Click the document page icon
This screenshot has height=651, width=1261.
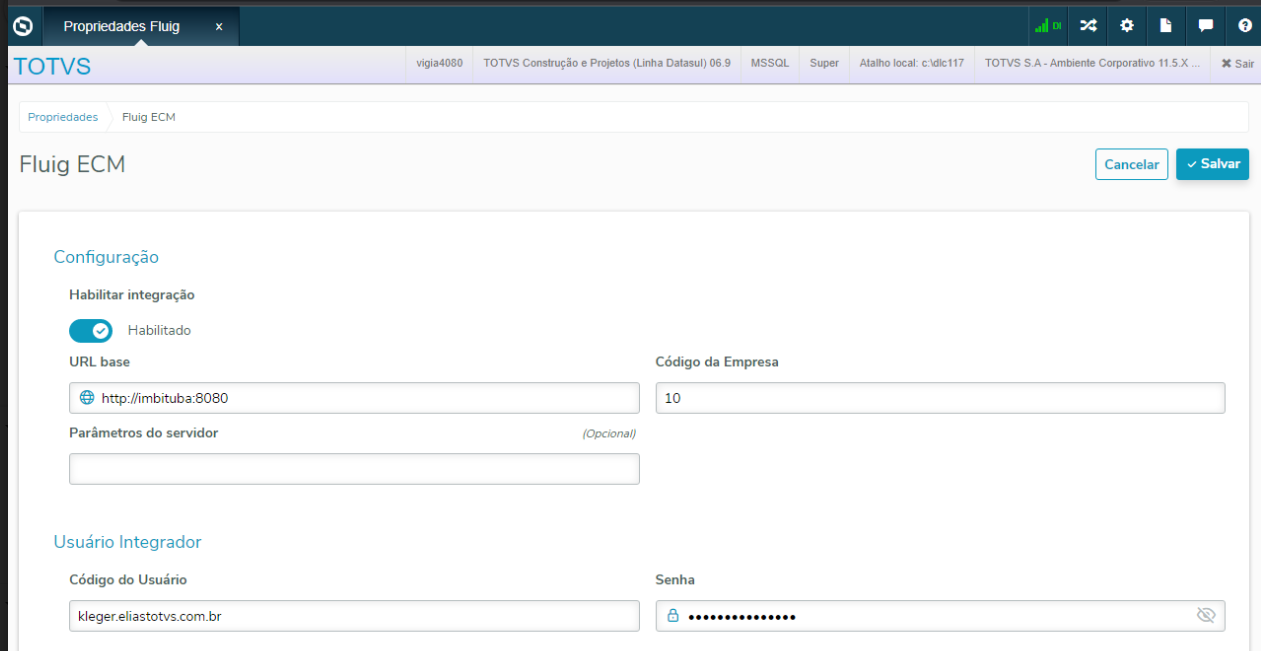pos(1166,26)
